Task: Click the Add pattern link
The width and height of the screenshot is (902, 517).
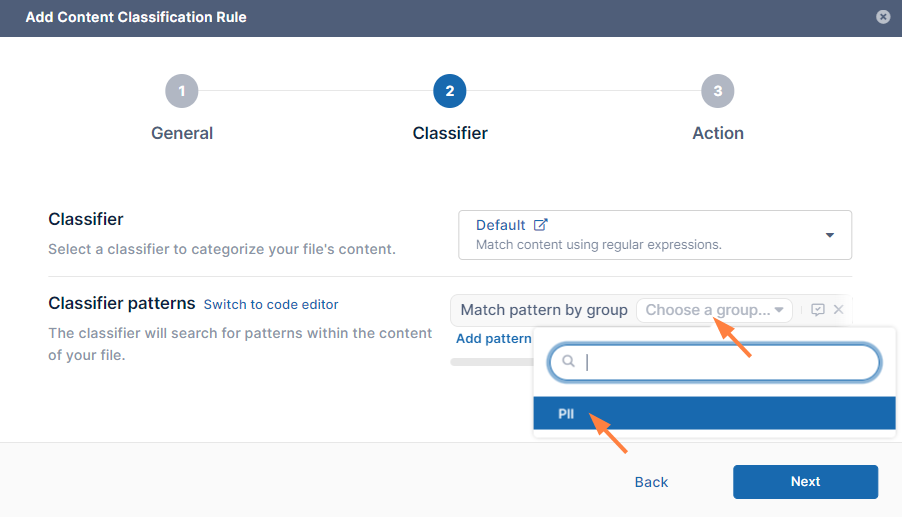Action: tap(494, 339)
